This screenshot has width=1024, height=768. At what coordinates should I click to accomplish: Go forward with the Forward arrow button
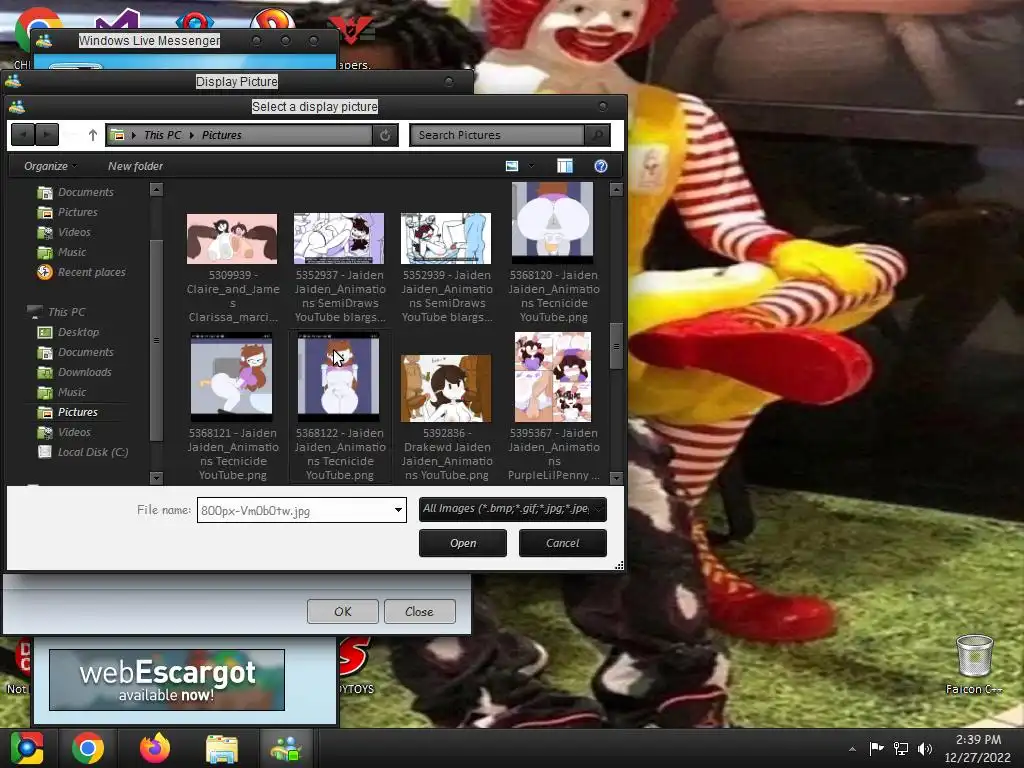46,135
